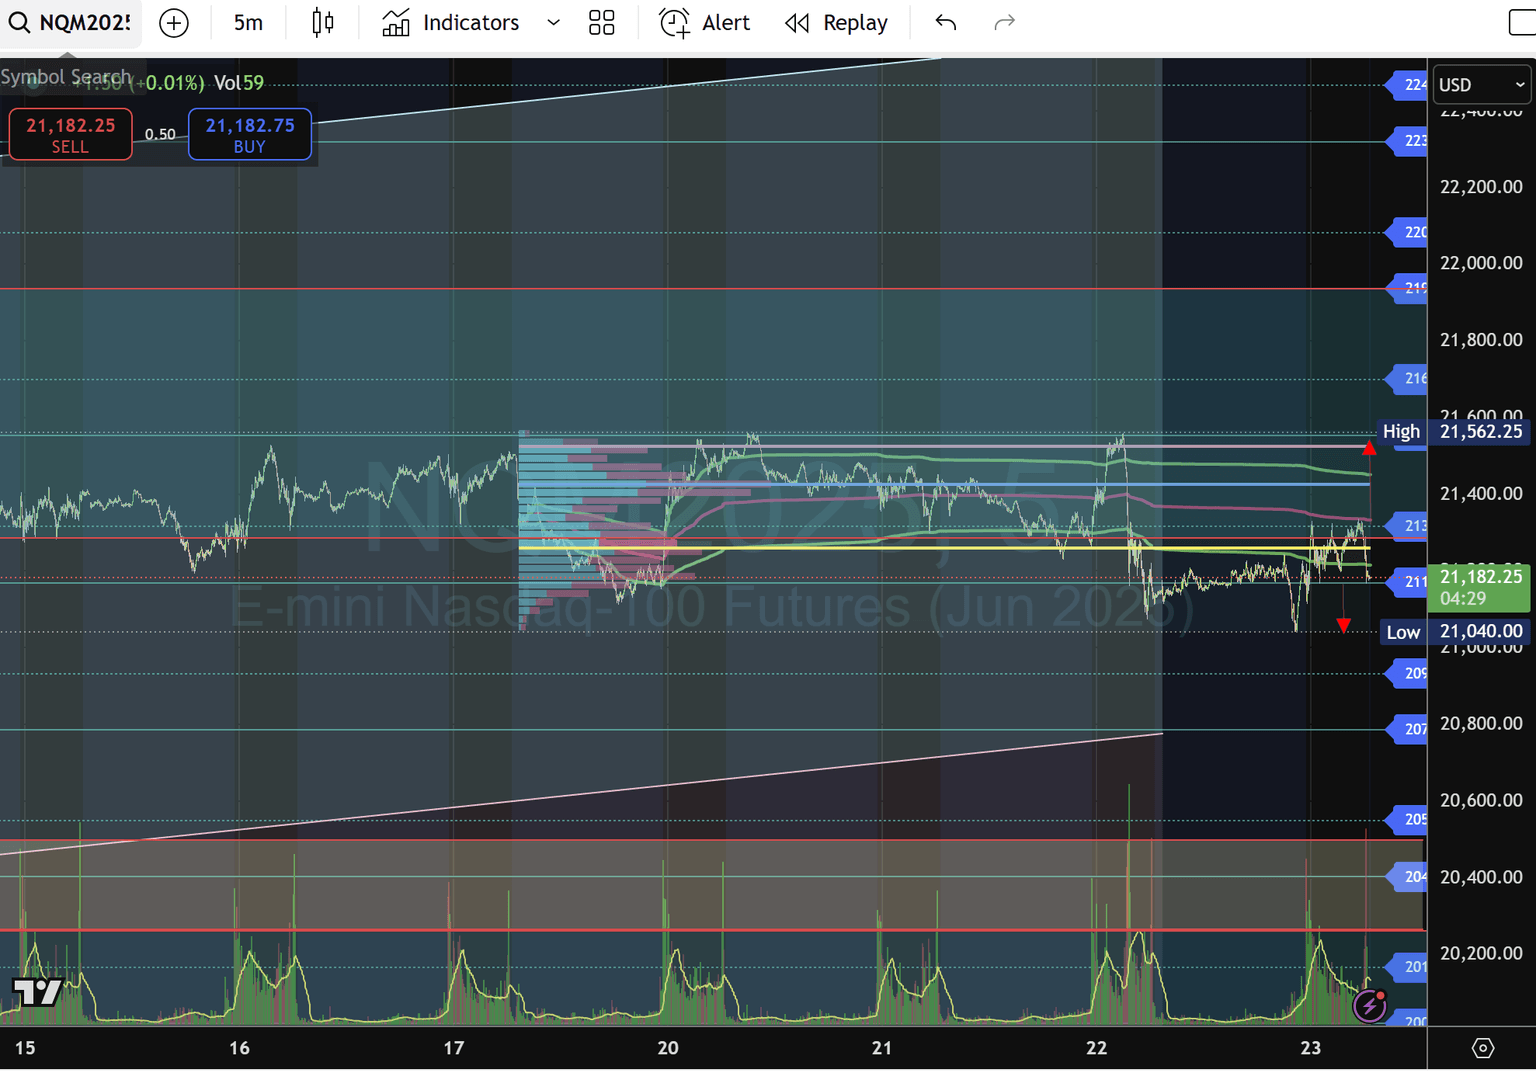Open the Symbol Search box
This screenshot has width=1536, height=1072.
20,22
